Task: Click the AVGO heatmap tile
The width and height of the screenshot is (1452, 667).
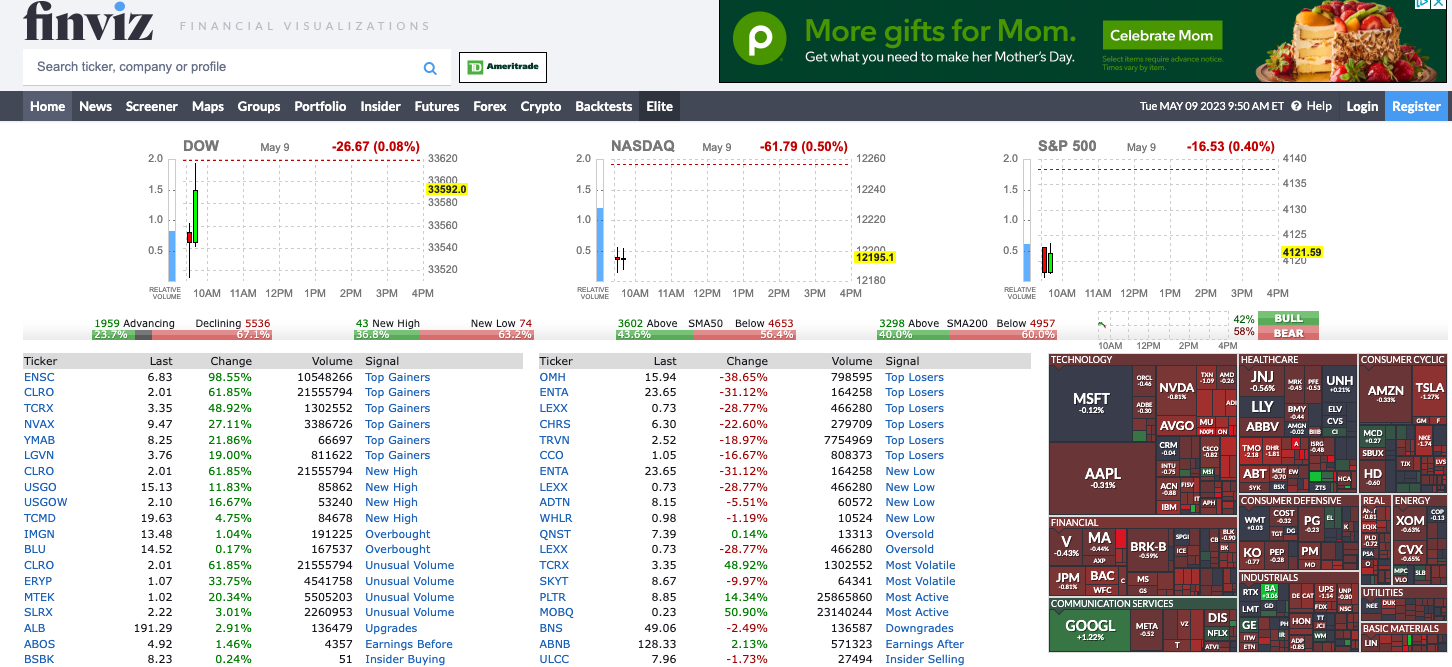Action: 1177,425
